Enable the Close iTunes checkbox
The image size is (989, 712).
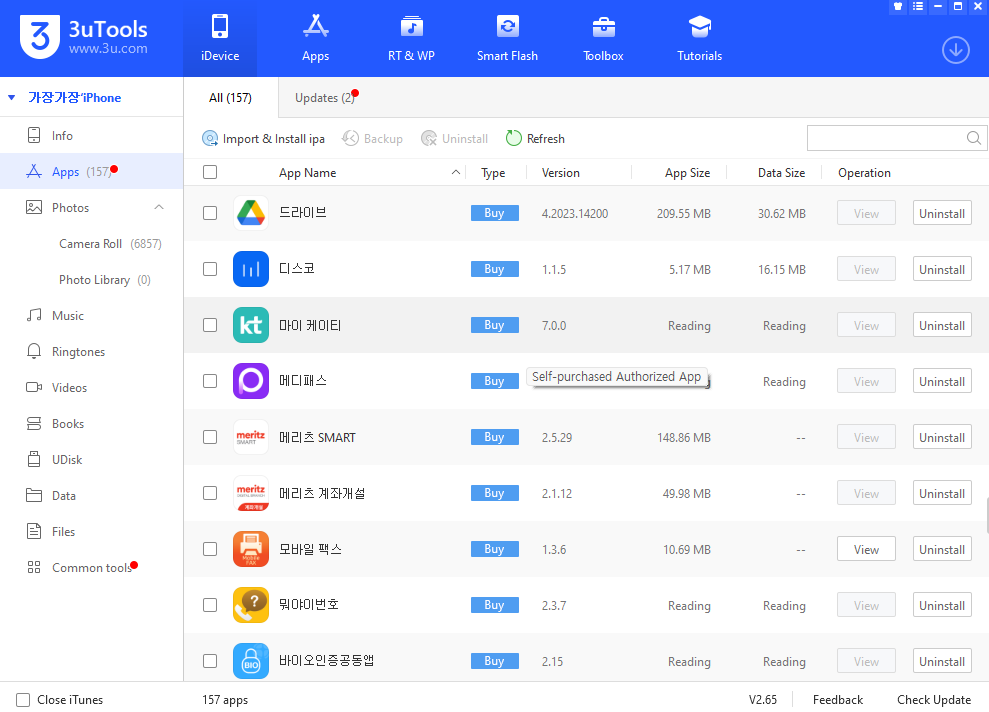[x=23, y=699]
